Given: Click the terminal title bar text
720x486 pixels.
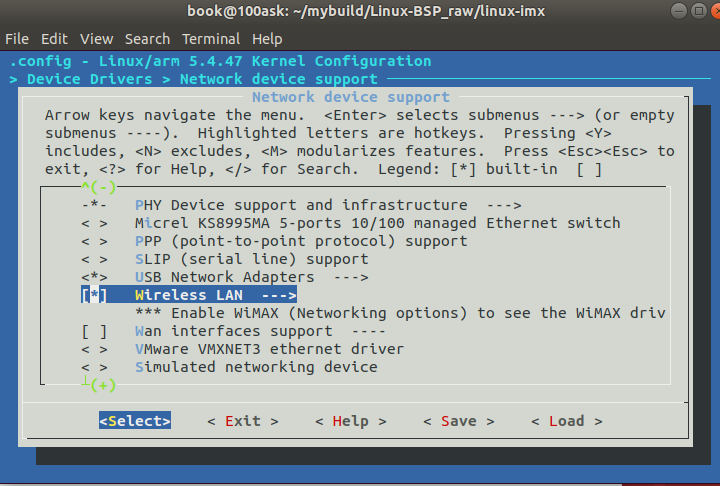Looking at the screenshot, I should click(x=366, y=11).
